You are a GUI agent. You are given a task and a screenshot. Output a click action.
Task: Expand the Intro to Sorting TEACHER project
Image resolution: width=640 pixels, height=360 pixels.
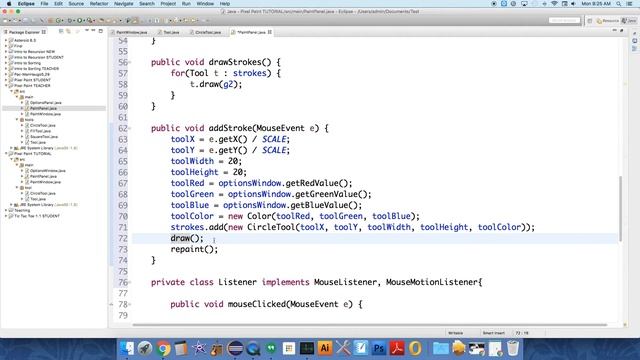click(6, 69)
